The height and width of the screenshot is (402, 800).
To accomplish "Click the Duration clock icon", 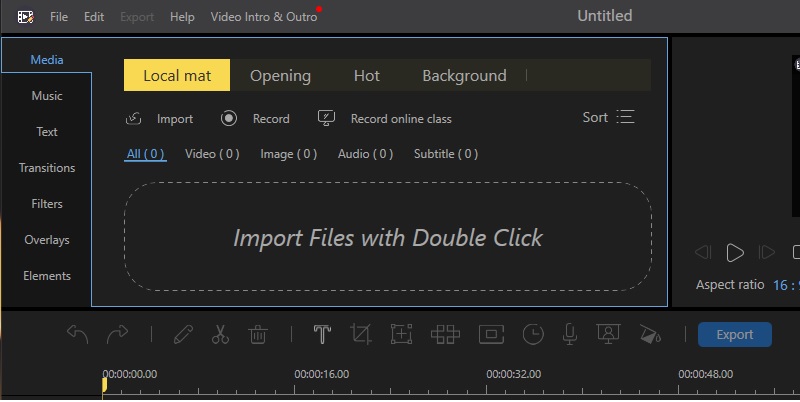I will coord(533,335).
